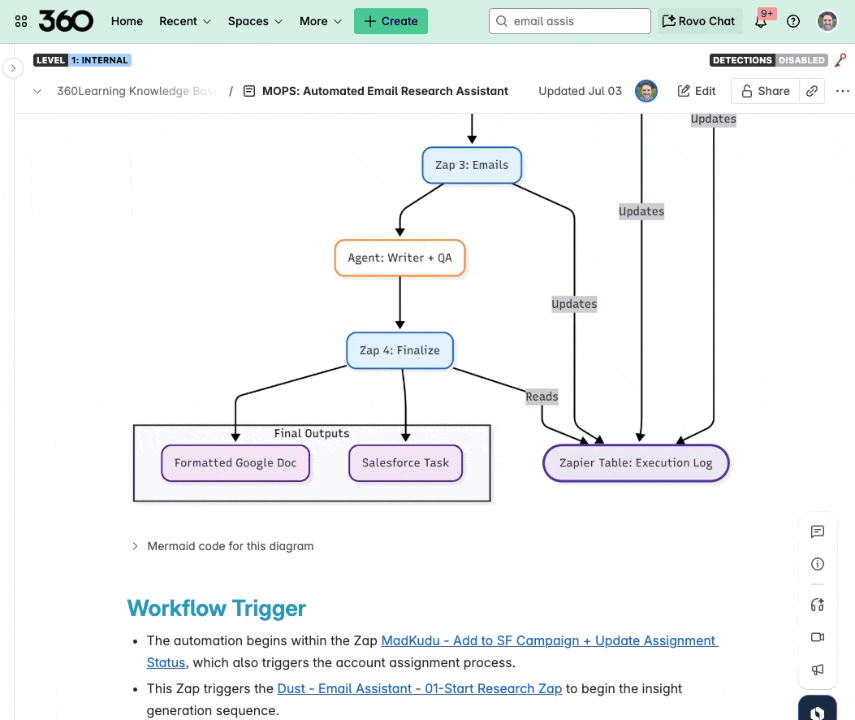Click the contributor avatar beside Updated date
855x720 pixels.
(646, 91)
